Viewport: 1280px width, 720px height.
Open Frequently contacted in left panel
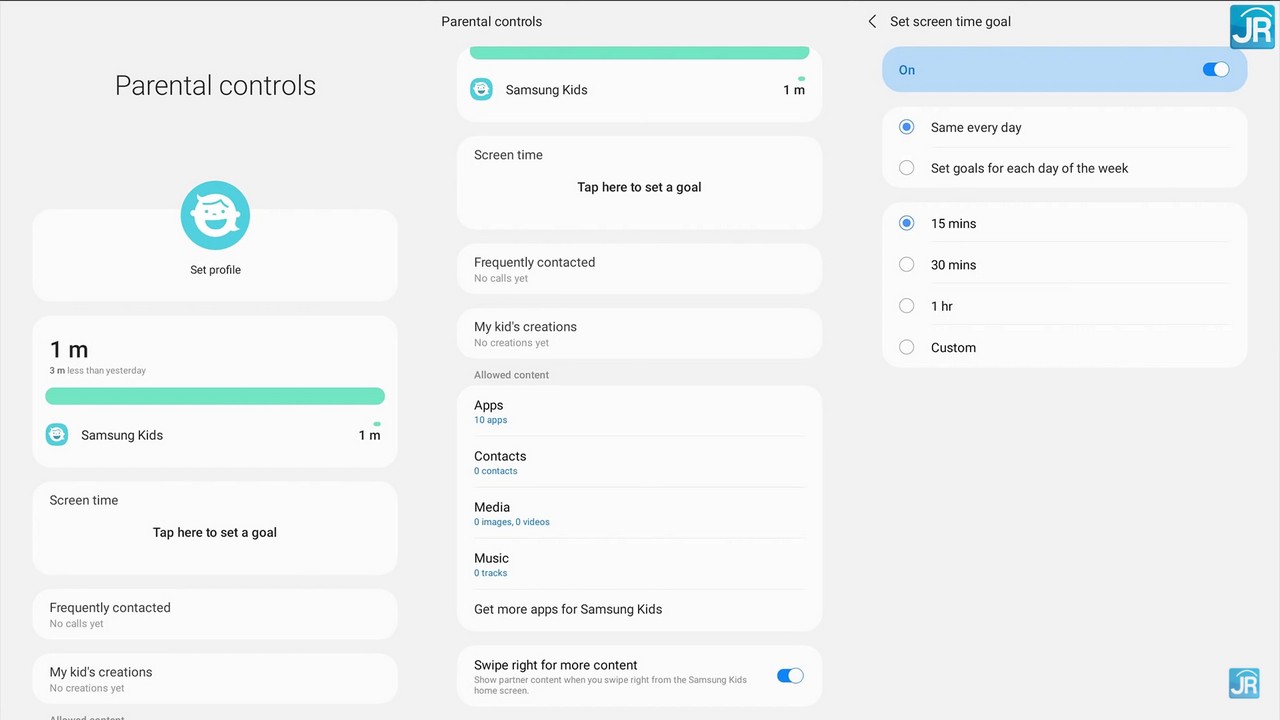(x=215, y=614)
